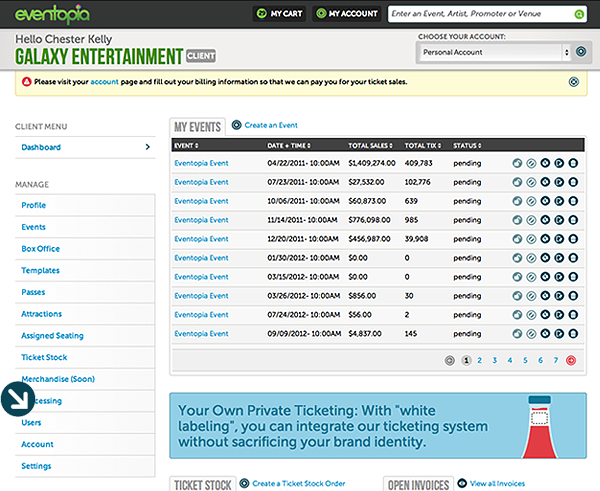Click the 102,776 total tix value
The height and width of the screenshot is (491, 600).
417,182
